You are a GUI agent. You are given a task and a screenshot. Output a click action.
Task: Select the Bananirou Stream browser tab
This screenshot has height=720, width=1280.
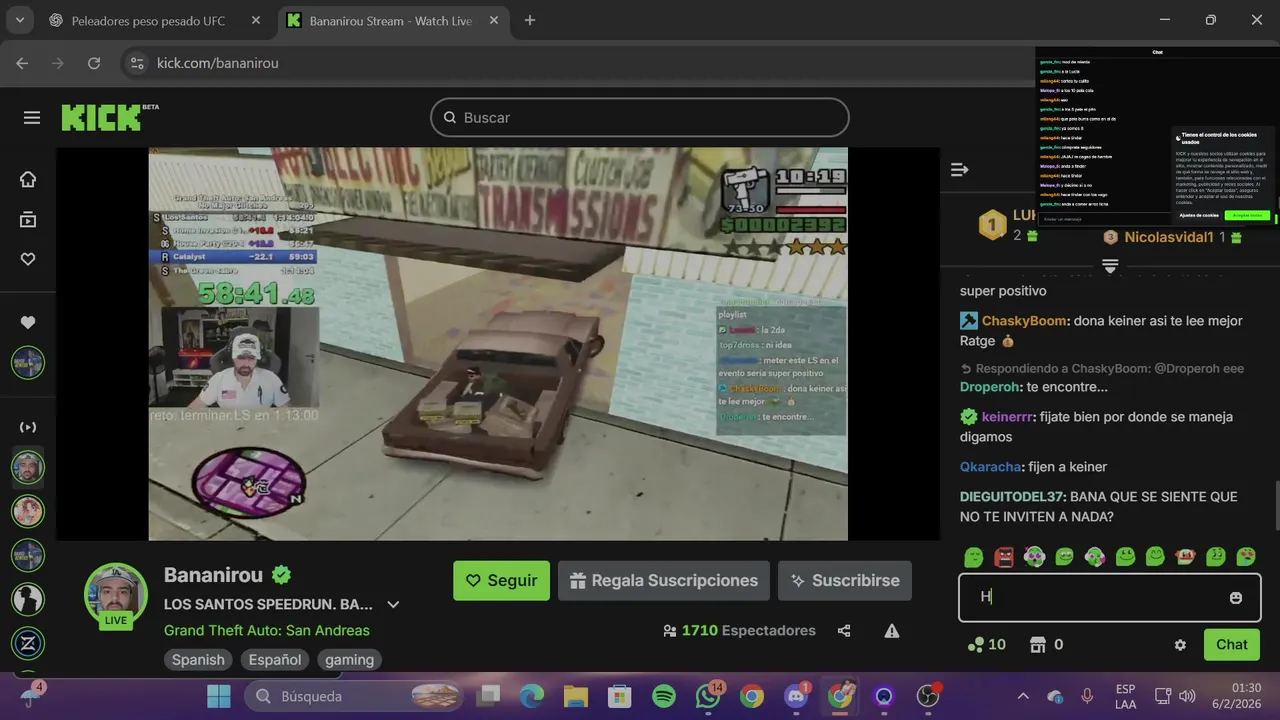(390, 20)
